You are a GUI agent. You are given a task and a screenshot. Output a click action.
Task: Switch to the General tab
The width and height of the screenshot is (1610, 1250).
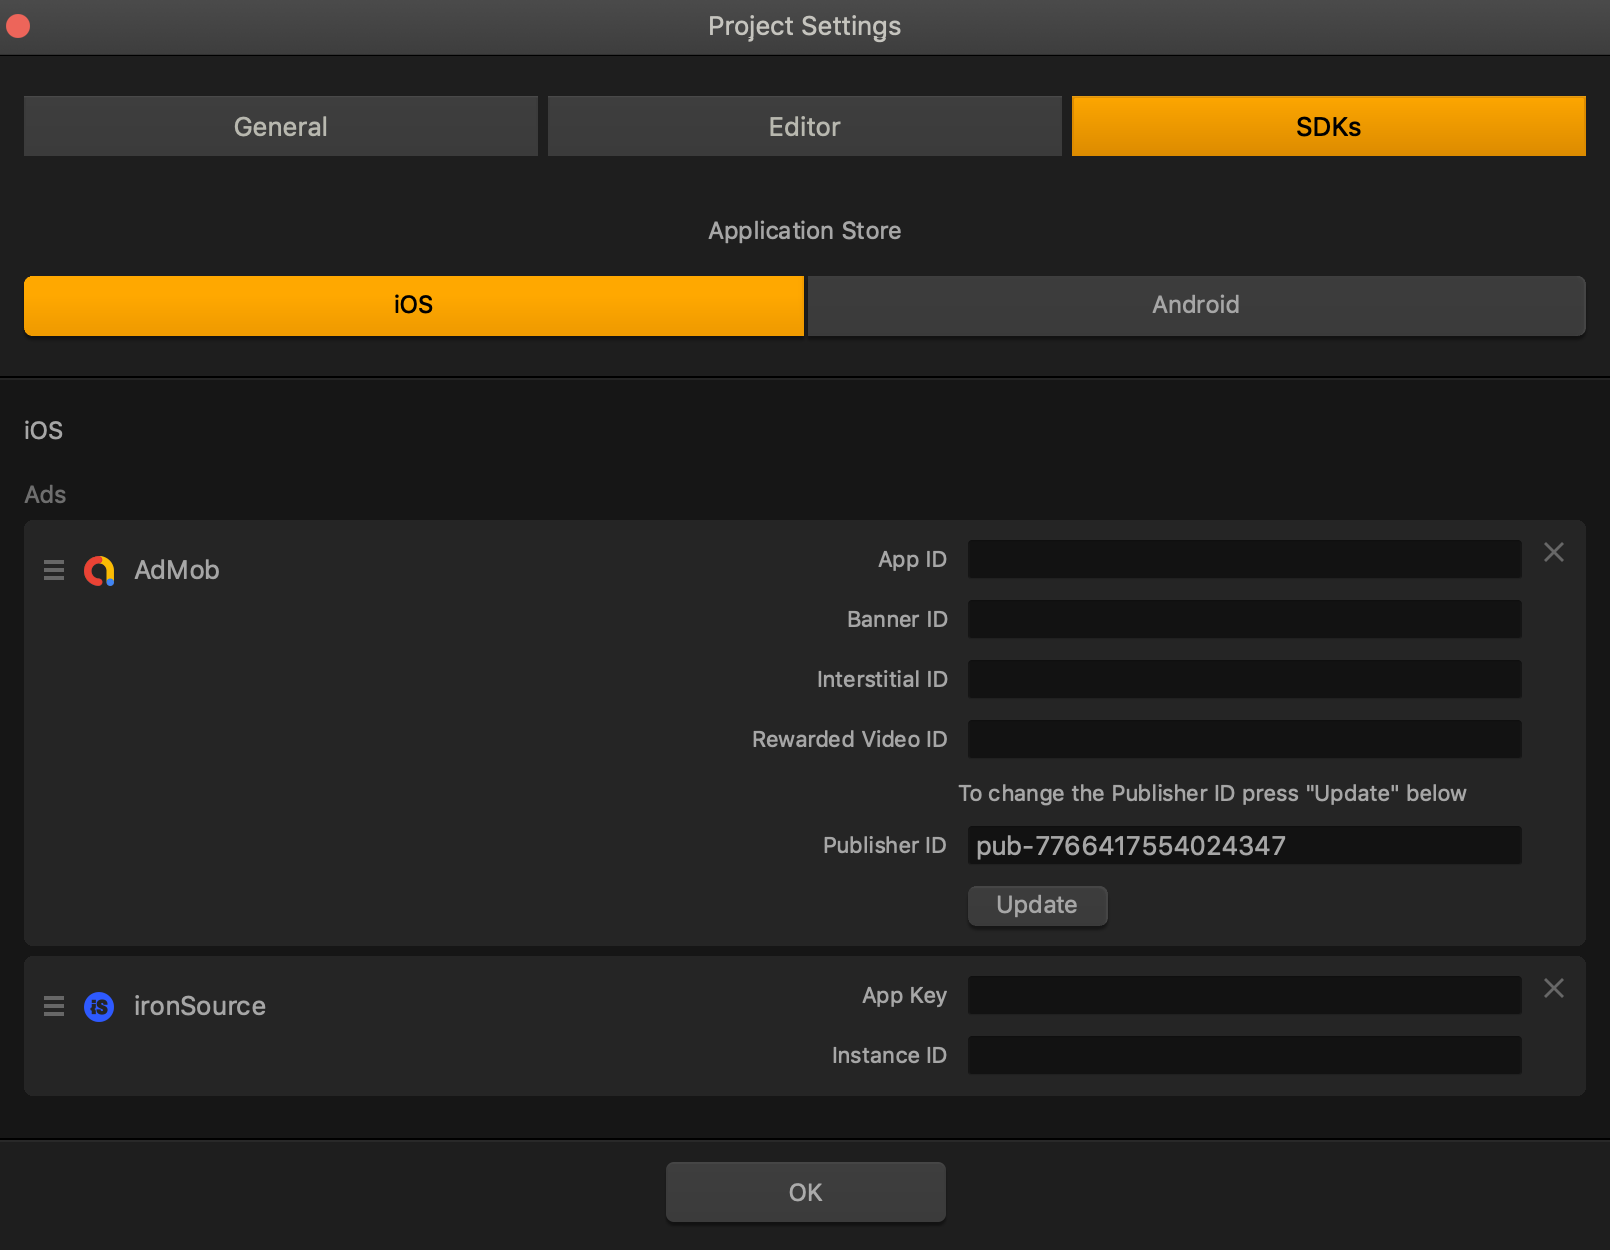pos(280,127)
